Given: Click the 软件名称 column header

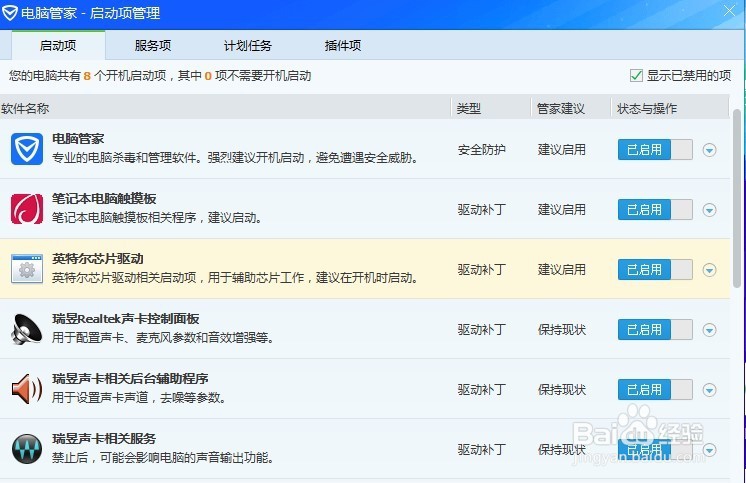Looking at the screenshot, I should point(225,108).
